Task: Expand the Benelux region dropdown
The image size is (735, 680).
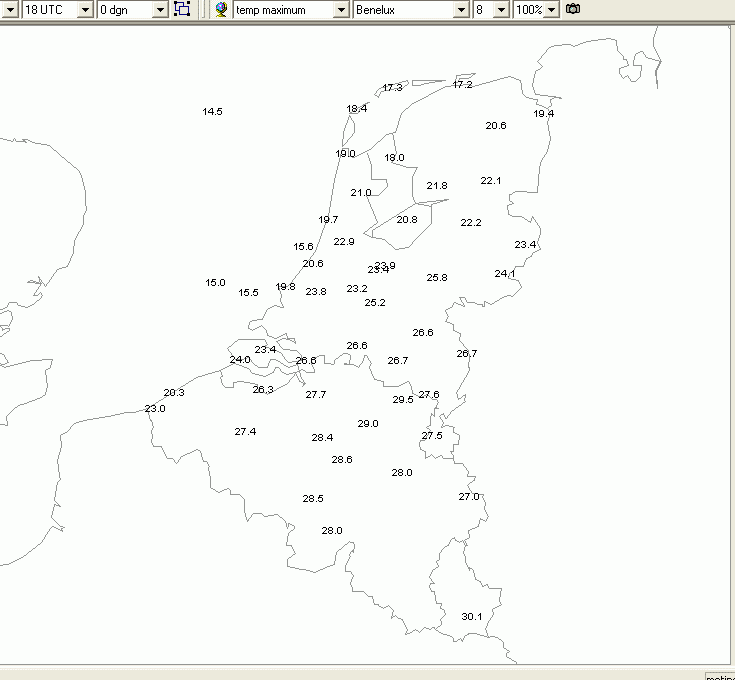Action: (x=461, y=9)
